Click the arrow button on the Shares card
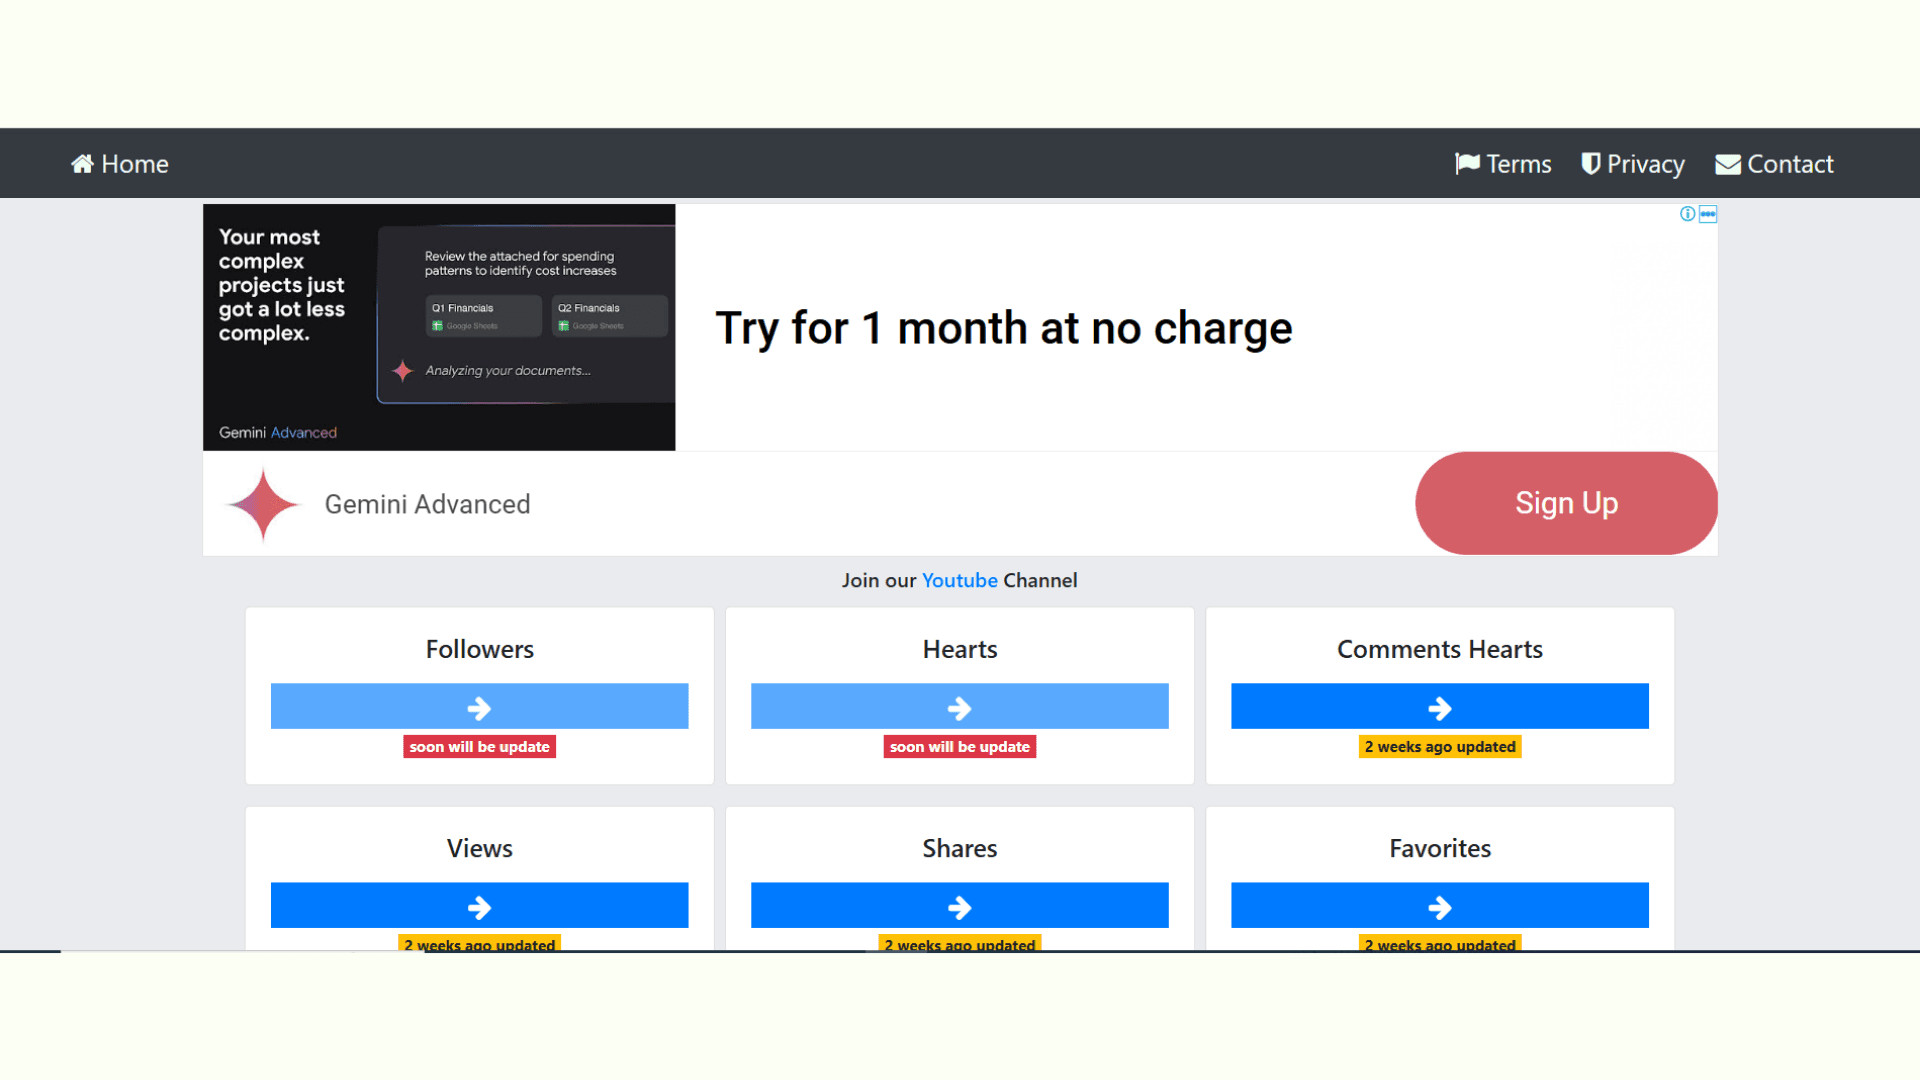The height and width of the screenshot is (1080, 1920). (959, 906)
